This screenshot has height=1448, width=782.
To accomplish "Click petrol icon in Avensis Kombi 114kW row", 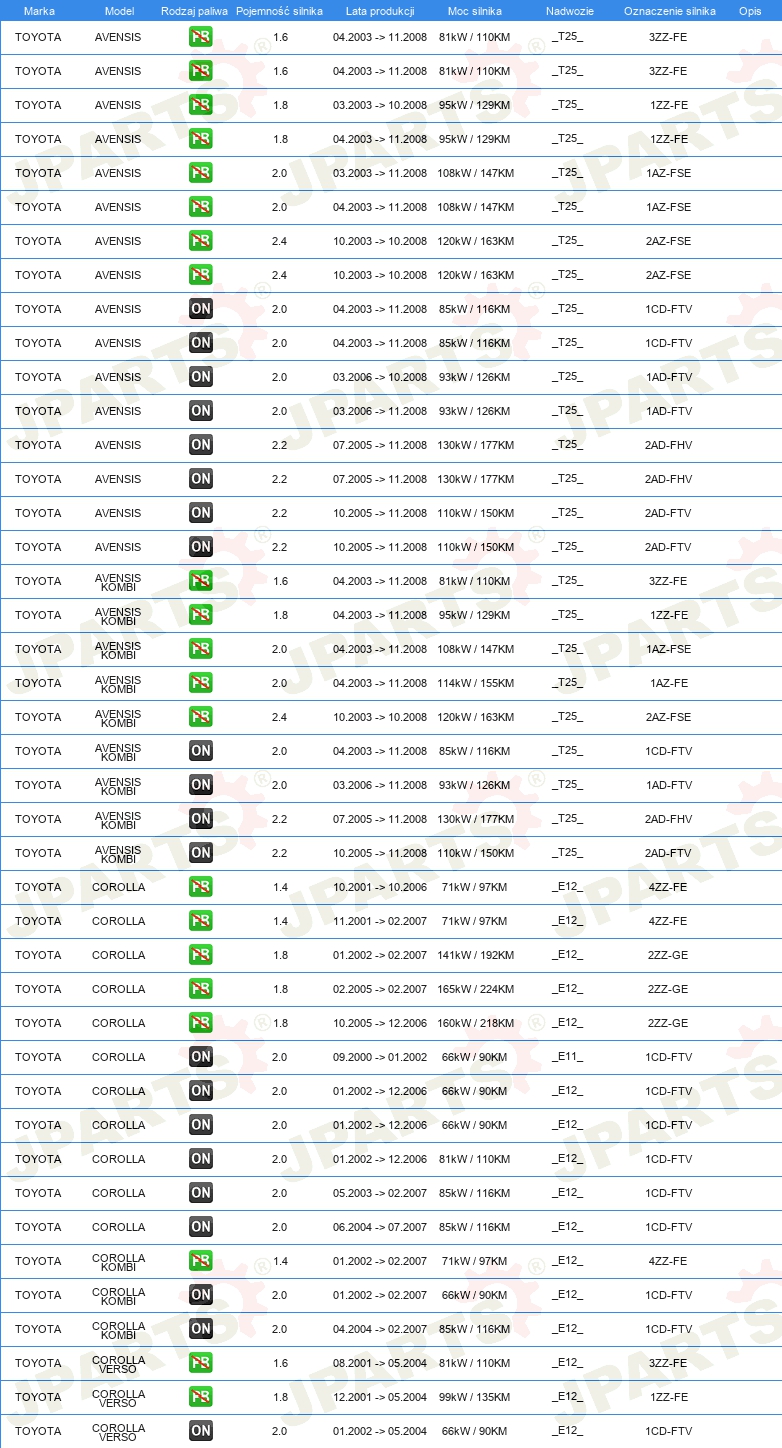I will (x=201, y=683).
